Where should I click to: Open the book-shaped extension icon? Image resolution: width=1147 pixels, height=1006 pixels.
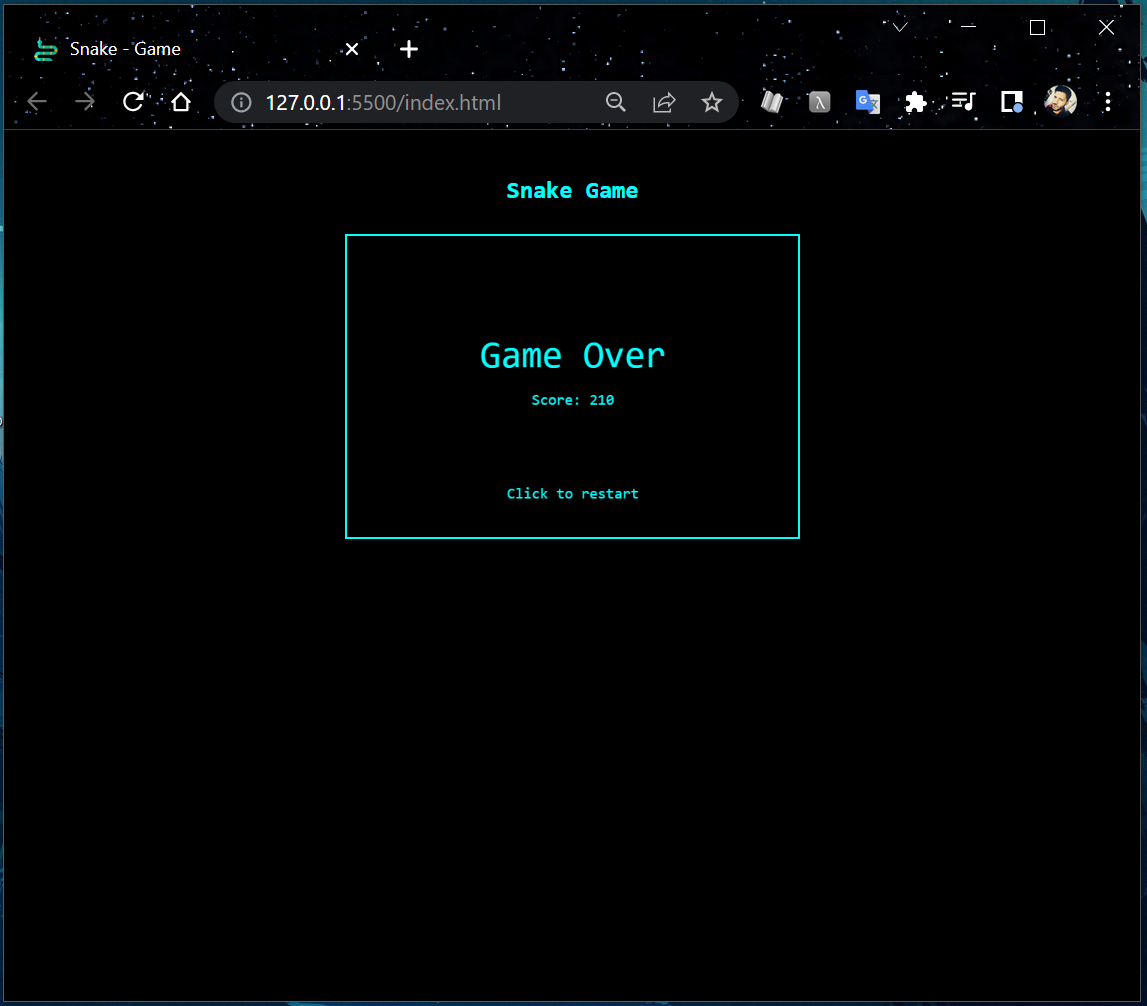771,101
